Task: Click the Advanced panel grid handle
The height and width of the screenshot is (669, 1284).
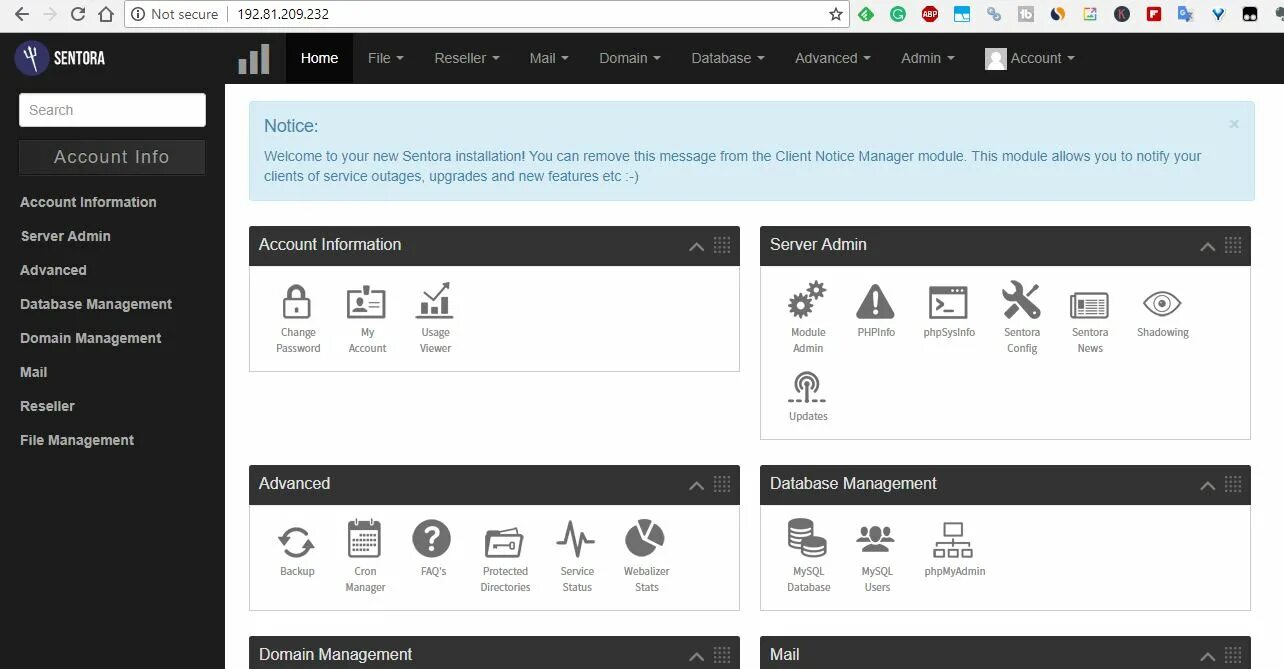Action: coord(722,484)
